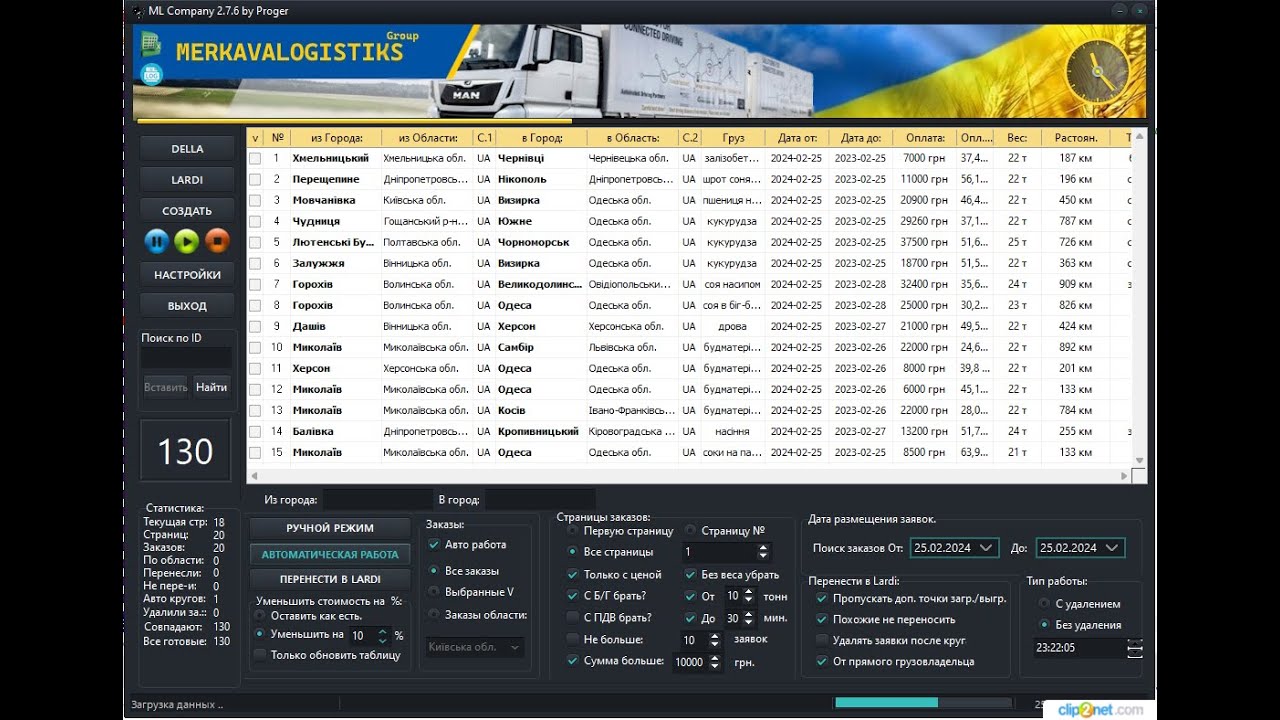The height and width of the screenshot is (720, 1280).
Task: Open the 'Поиск заказов От' date dropdown
Action: [986, 548]
